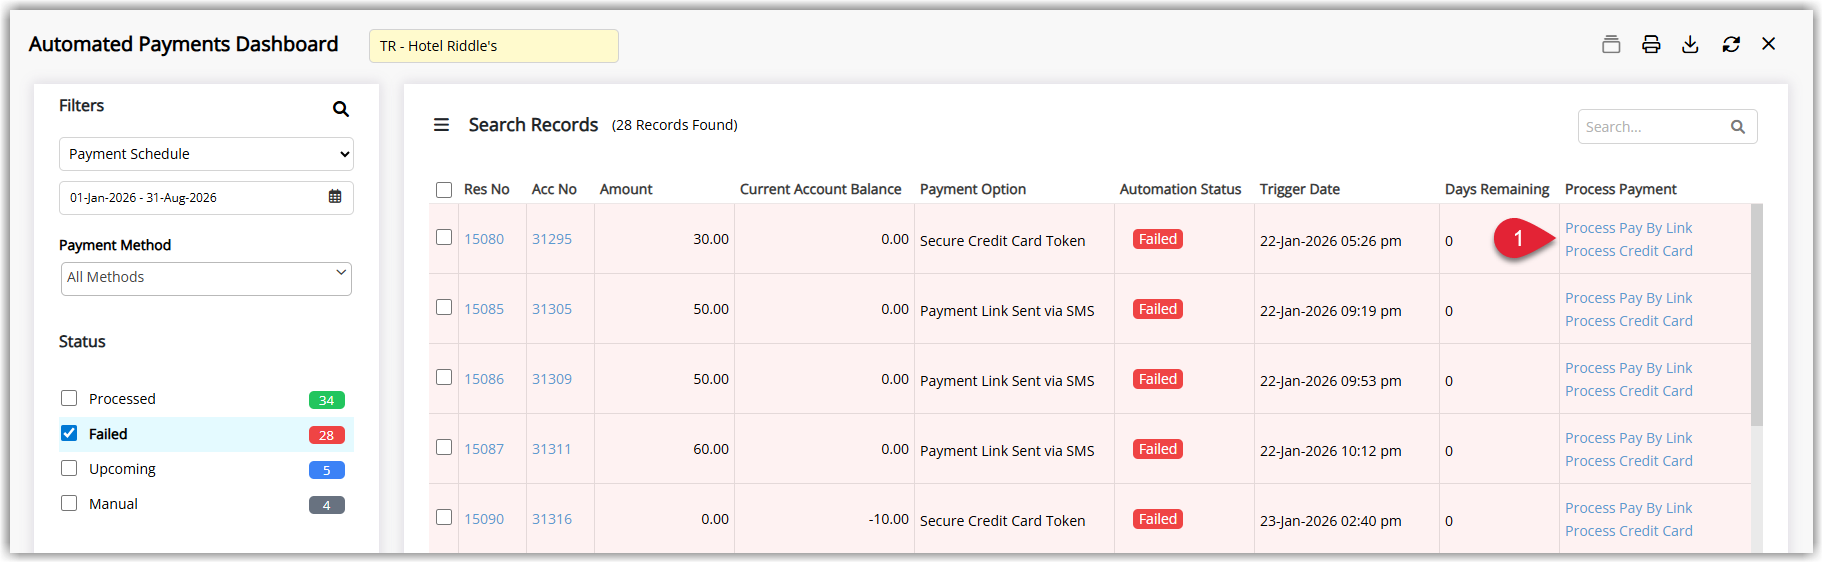Sort by the Automation Status column header
This screenshot has height=563, width=1823.
[1180, 189]
